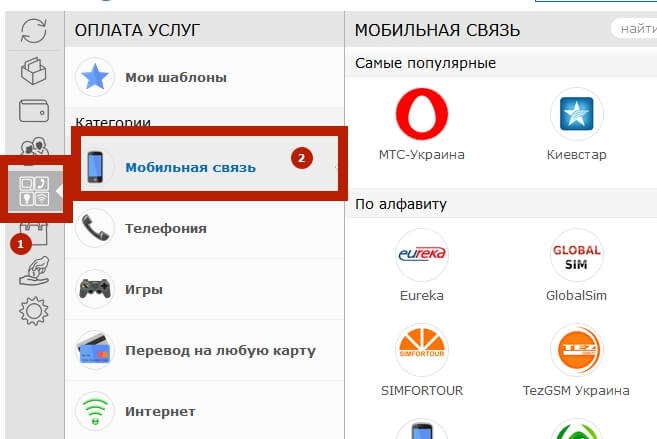Pick the Киевстар operator logo
The width and height of the screenshot is (657, 439).
[x=577, y=114]
